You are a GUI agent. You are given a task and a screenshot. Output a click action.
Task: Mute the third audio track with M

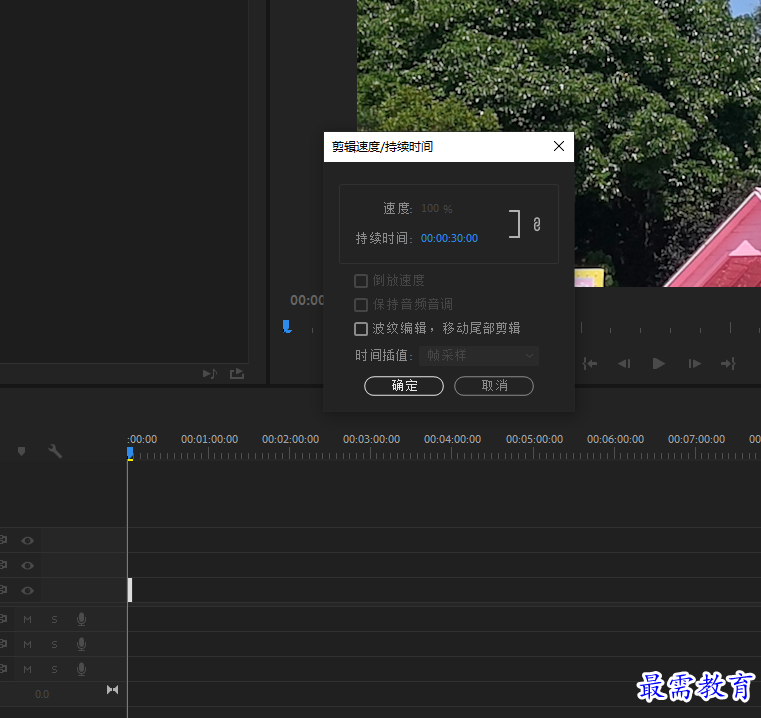click(27, 669)
